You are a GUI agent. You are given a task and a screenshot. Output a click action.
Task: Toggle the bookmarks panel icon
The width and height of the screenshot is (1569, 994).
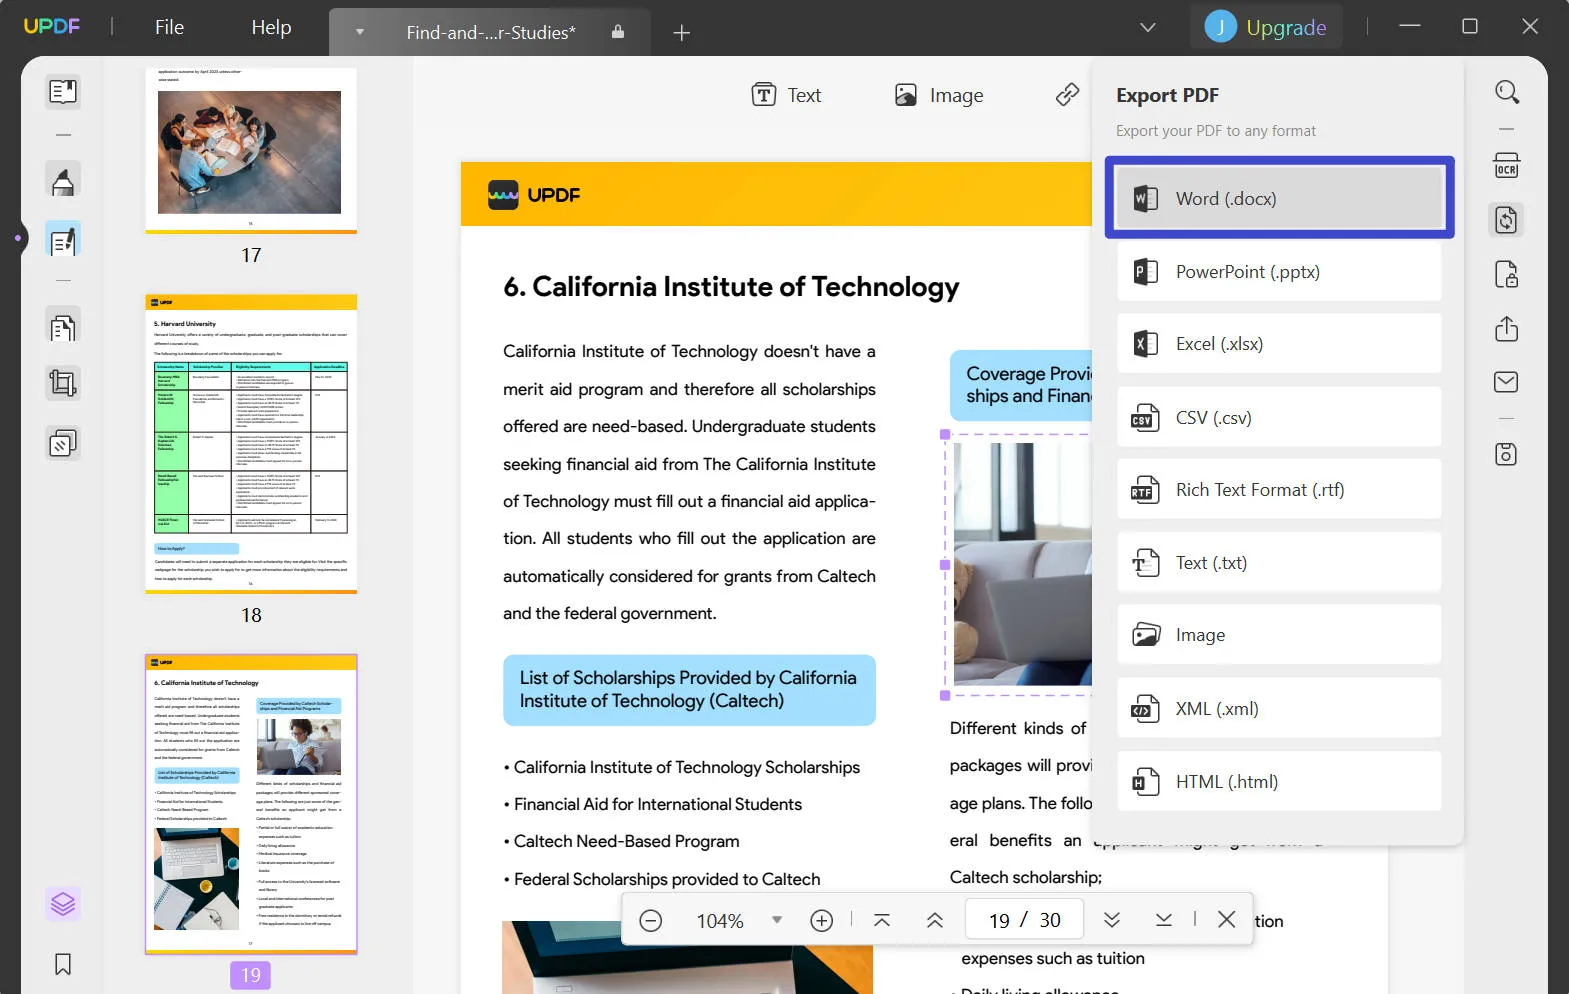63,964
